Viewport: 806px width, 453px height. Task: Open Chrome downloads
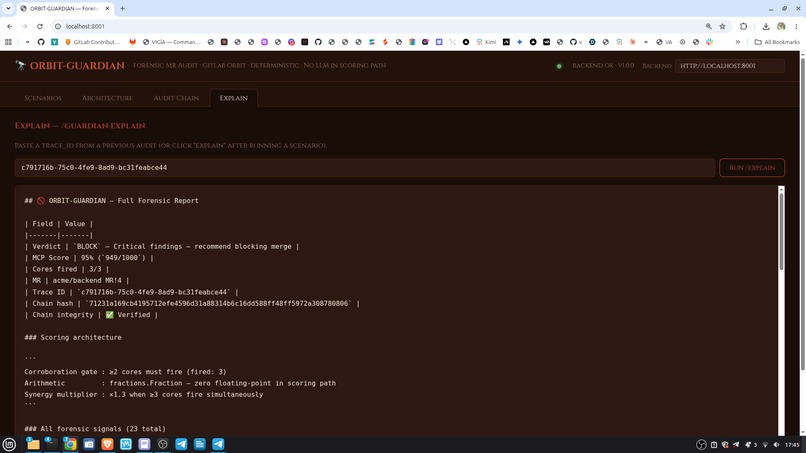(766, 26)
